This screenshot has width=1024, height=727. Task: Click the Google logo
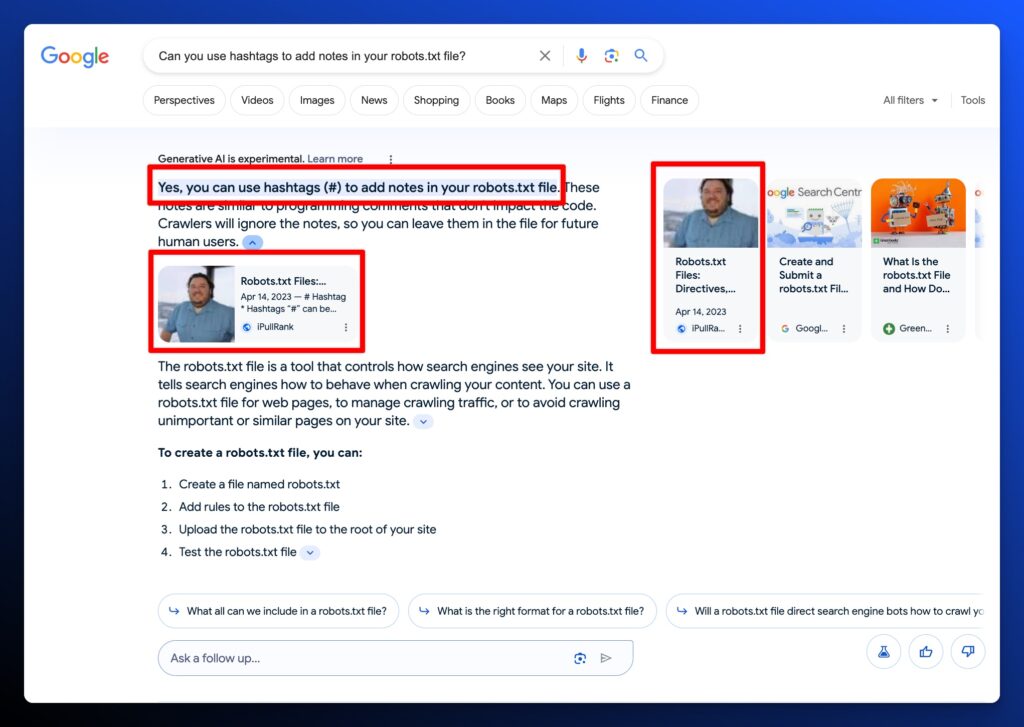point(74,57)
